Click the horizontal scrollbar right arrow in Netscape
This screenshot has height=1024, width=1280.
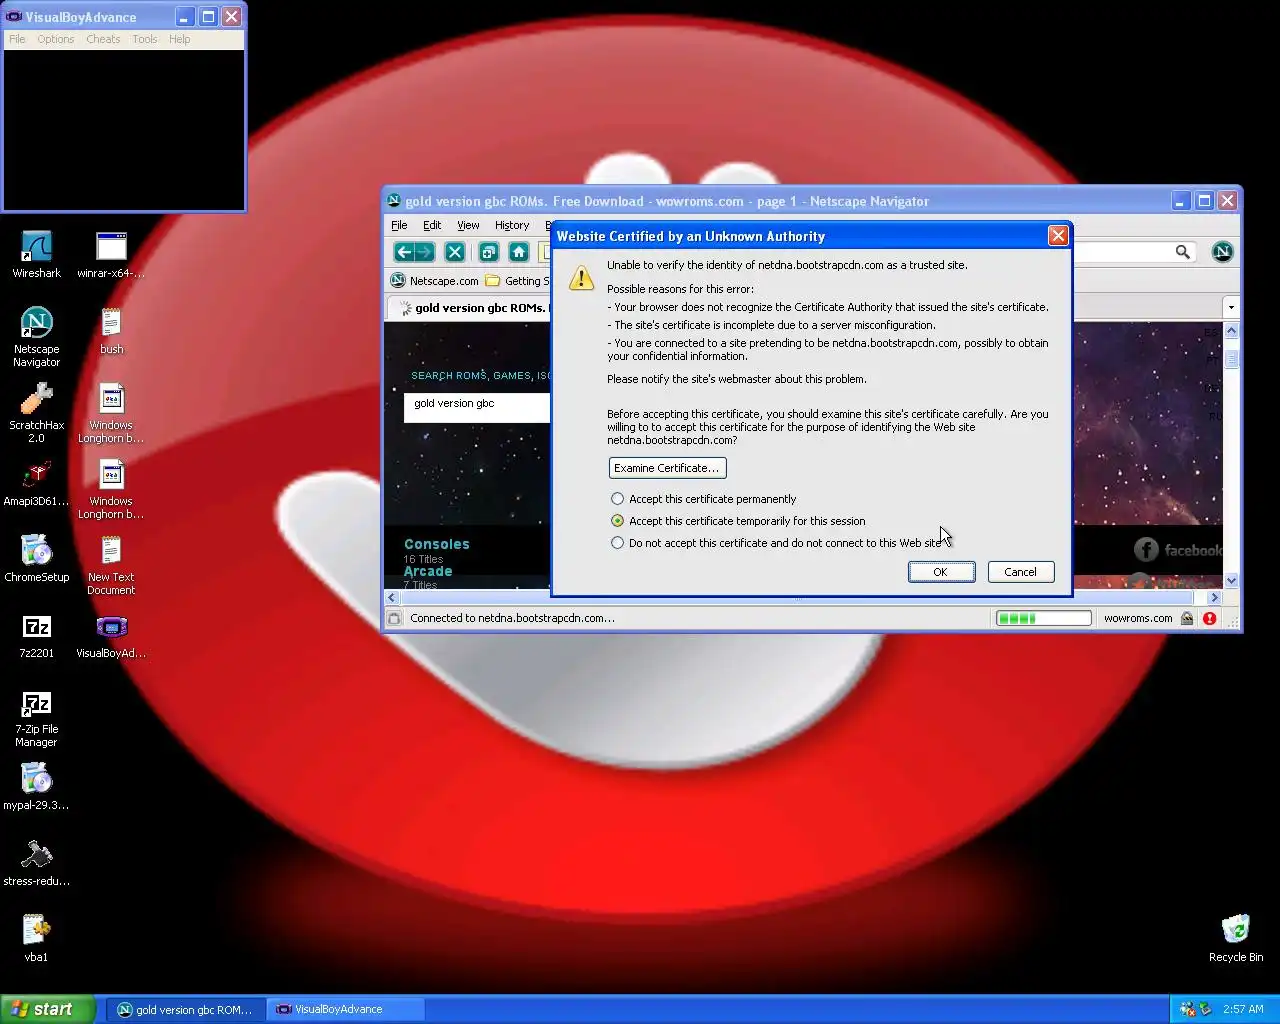tap(1215, 598)
